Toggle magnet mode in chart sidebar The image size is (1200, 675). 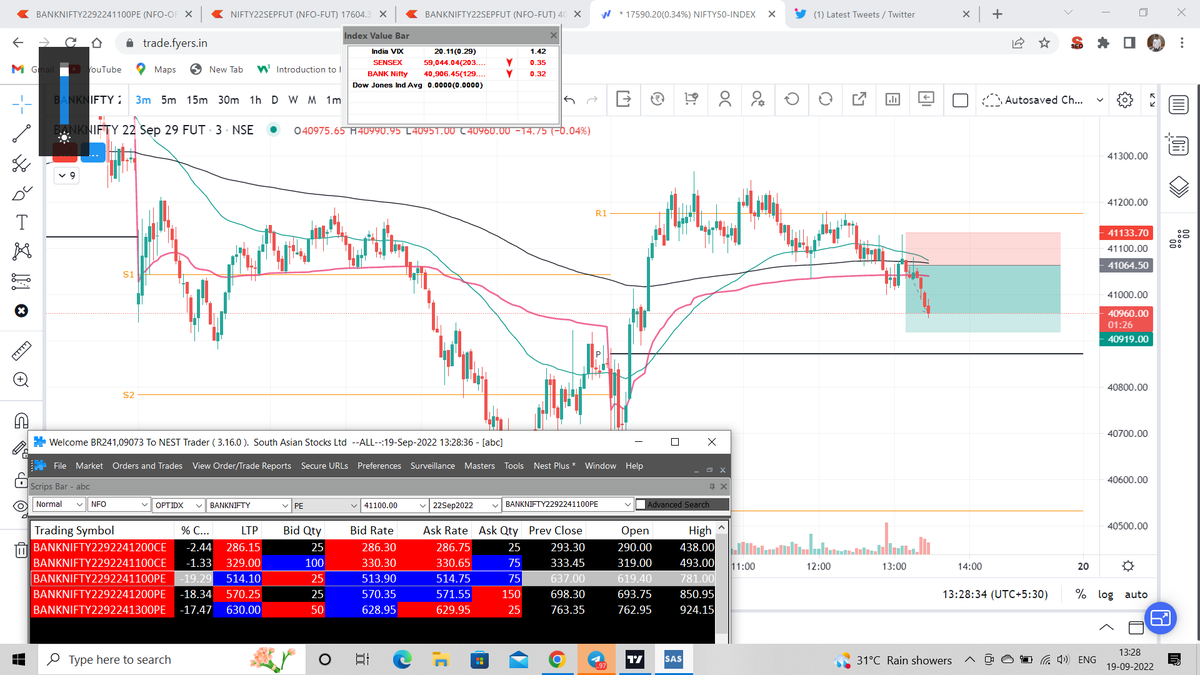tap(22, 419)
